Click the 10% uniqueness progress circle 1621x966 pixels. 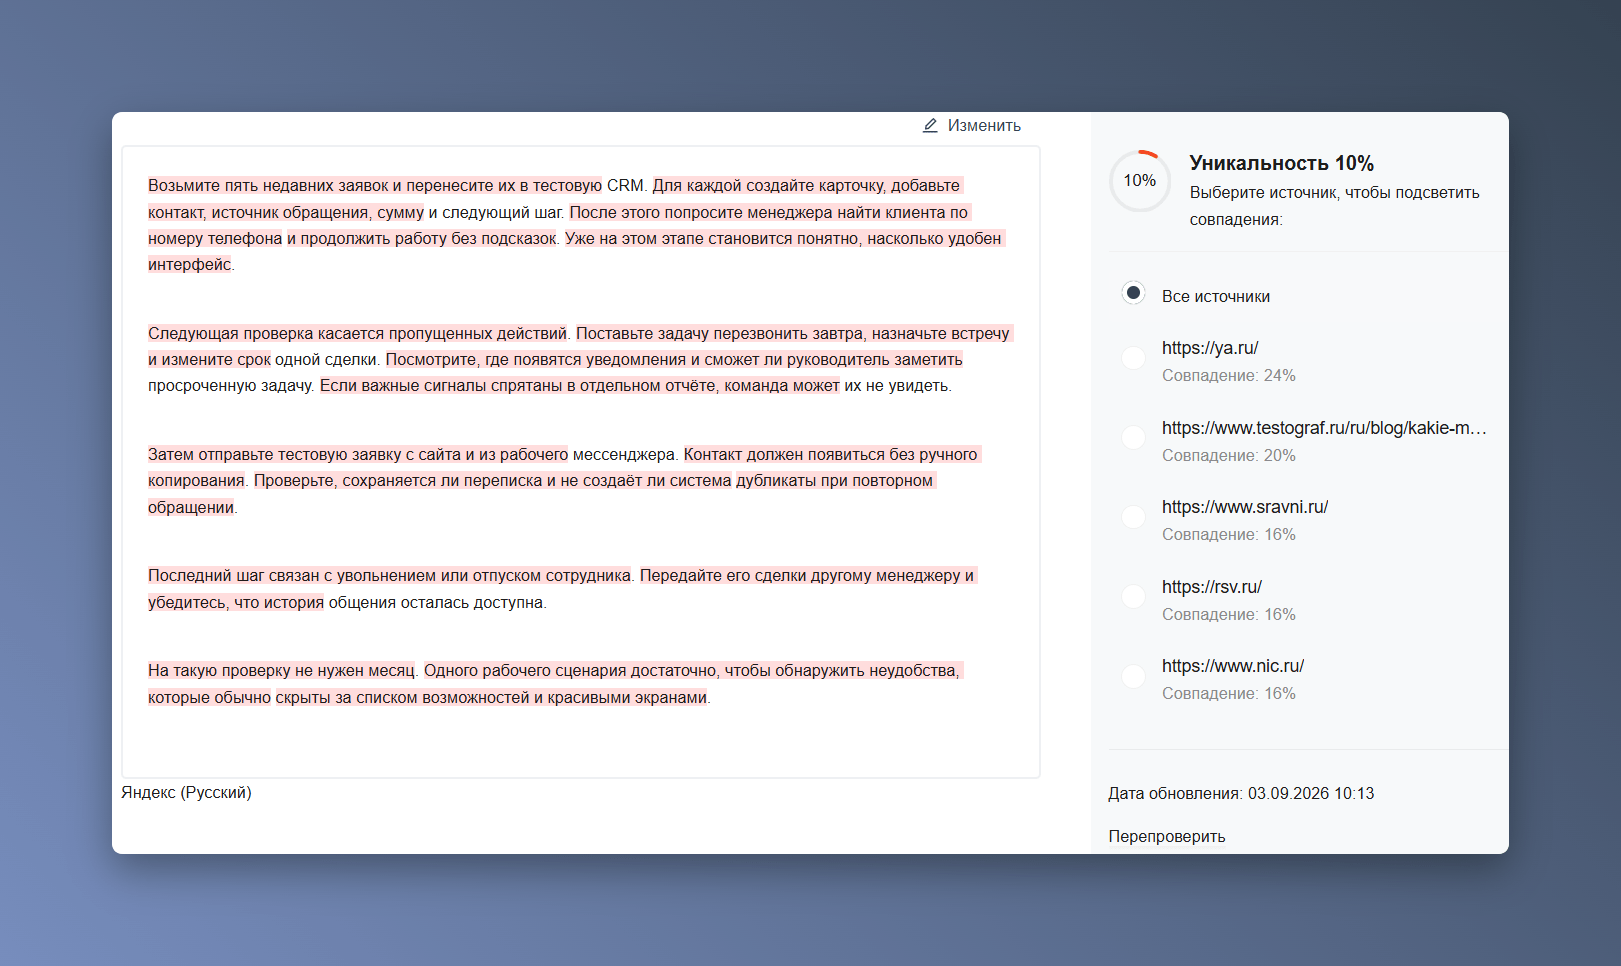pos(1139,180)
